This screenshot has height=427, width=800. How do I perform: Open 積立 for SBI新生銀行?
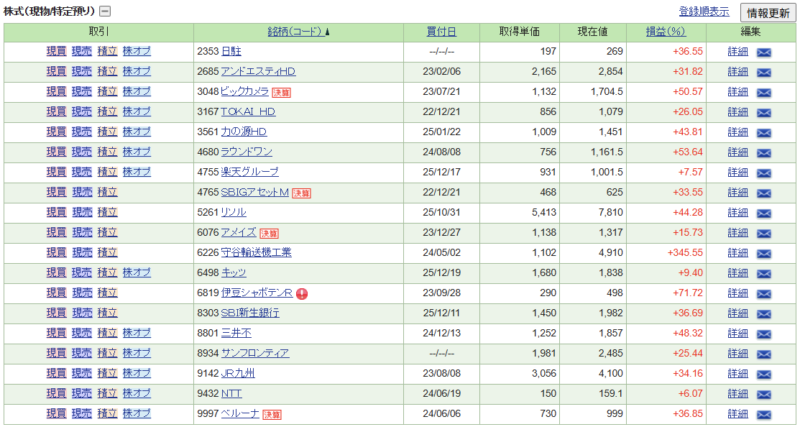tap(107, 313)
